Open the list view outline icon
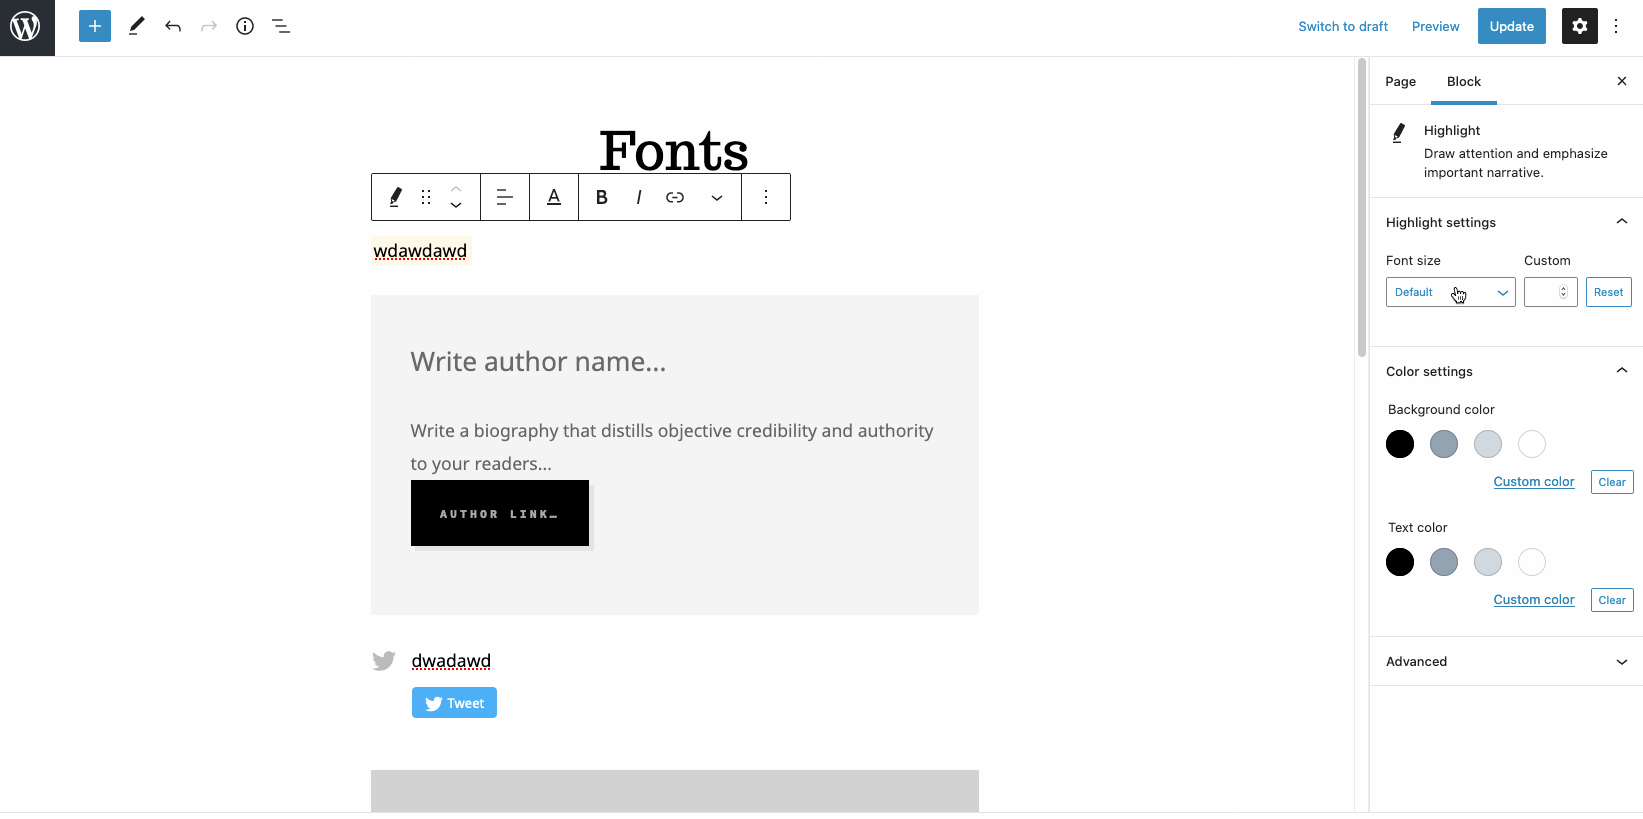 (281, 26)
